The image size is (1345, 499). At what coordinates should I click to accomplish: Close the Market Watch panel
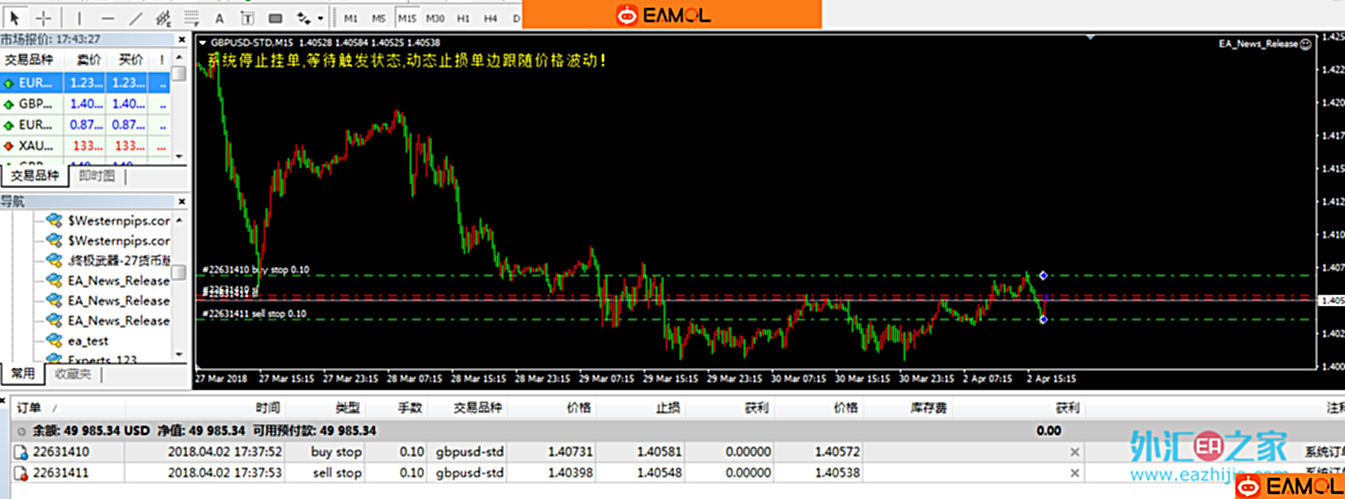181,39
